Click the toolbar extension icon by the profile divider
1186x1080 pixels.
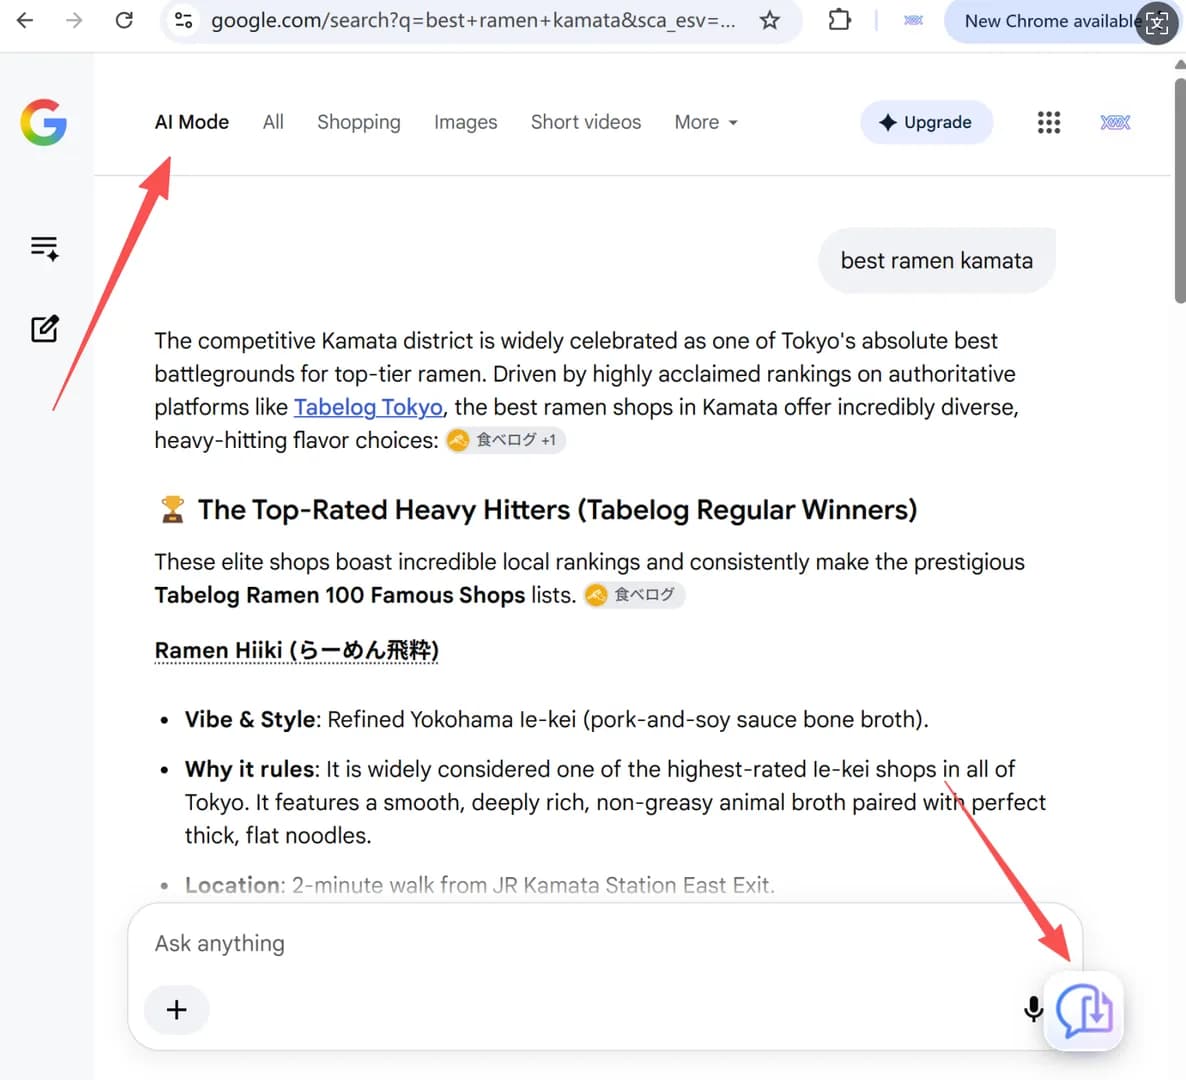pyautogui.click(x=913, y=20)
